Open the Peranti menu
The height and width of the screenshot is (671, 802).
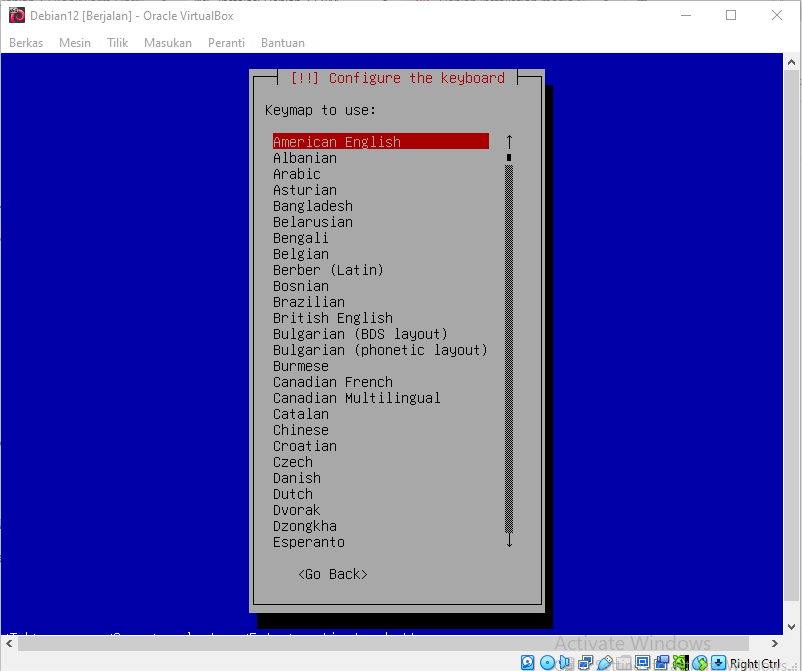pyautogui.click(x=226, y=43)
